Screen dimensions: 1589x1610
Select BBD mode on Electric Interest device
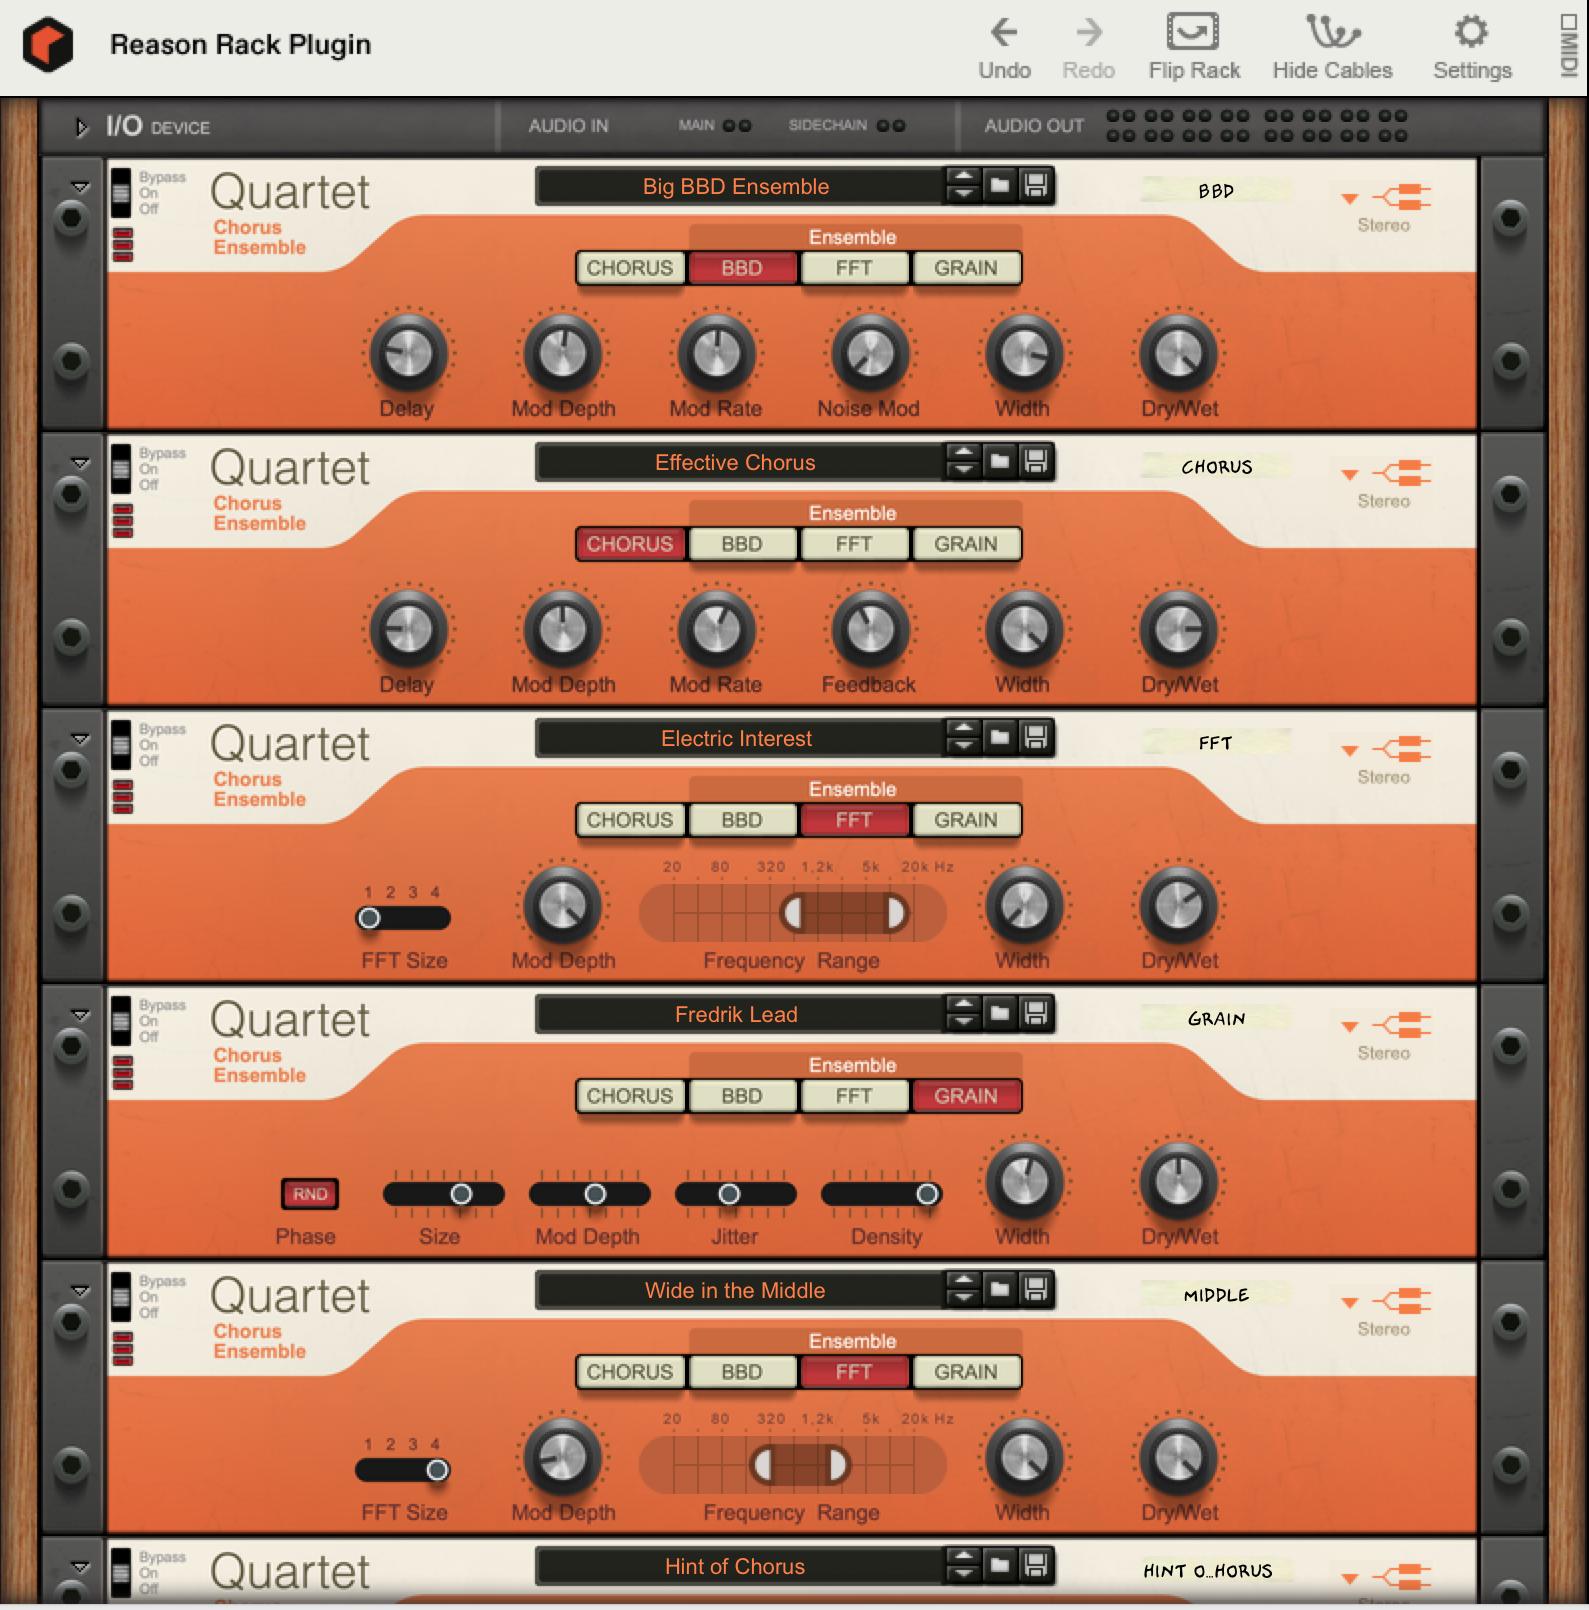click(742, 820)
